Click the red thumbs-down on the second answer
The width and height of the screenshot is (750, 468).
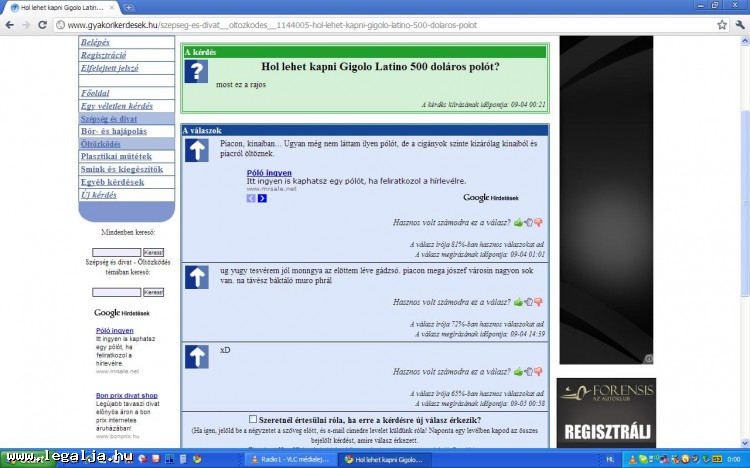point(538,302)
